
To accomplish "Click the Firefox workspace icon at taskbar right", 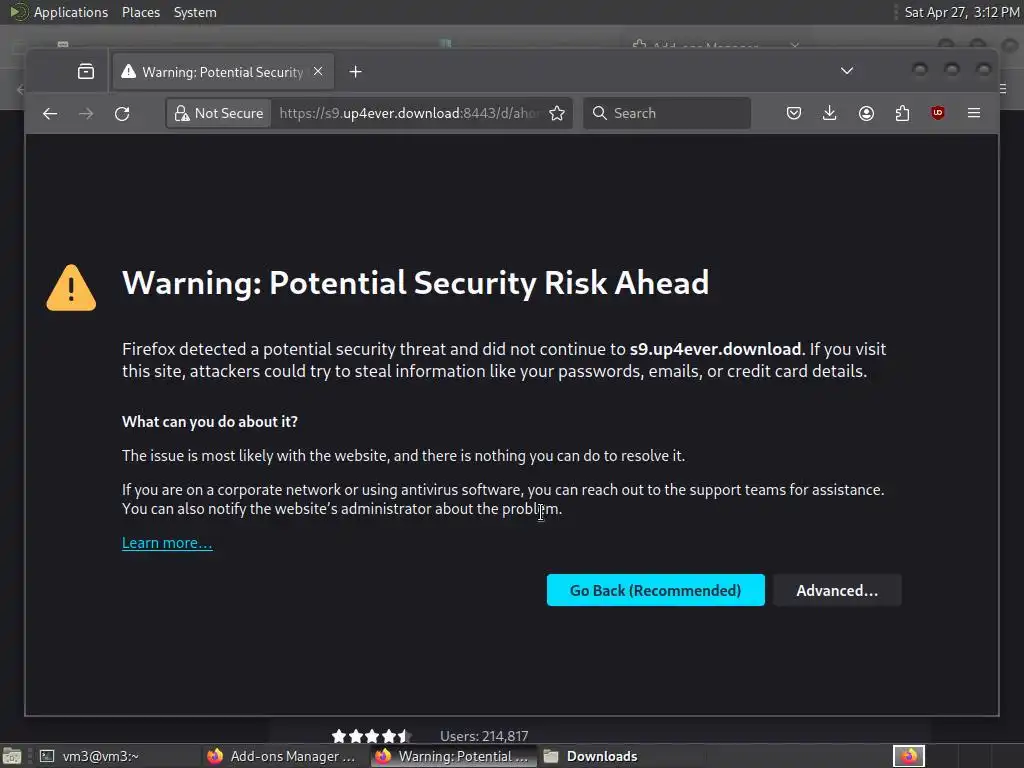I will click(x=909, y=756).
